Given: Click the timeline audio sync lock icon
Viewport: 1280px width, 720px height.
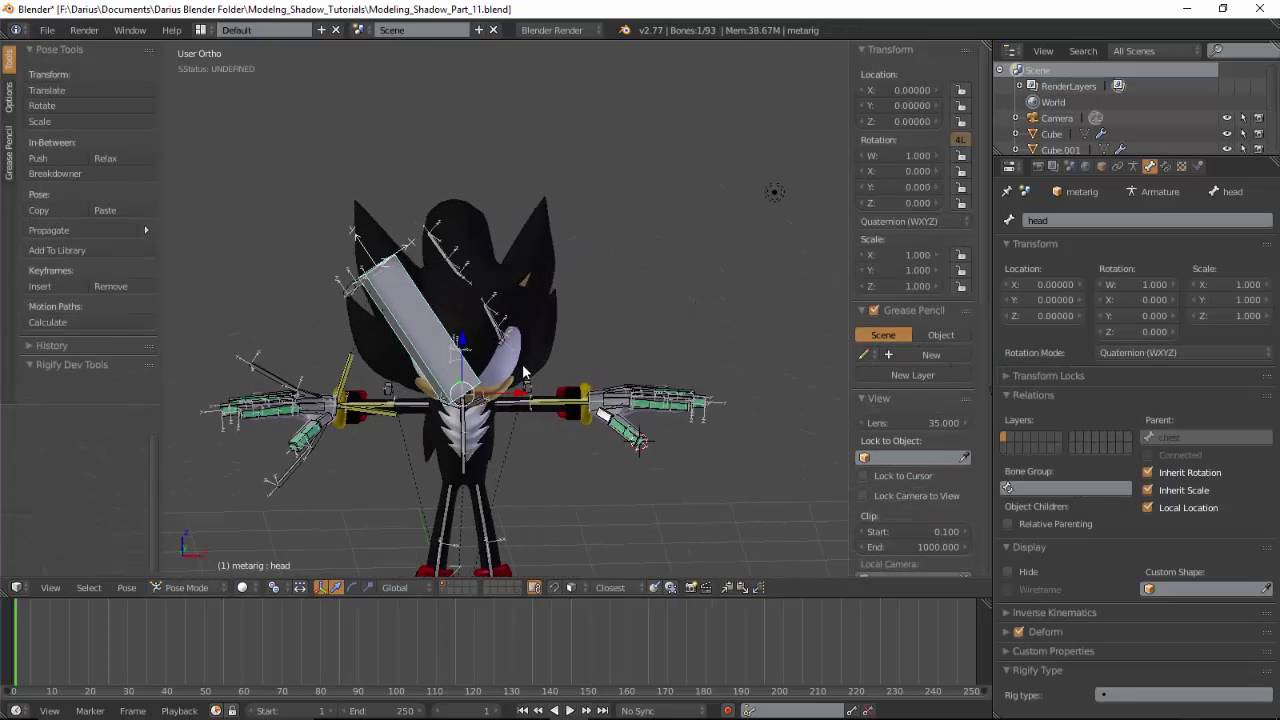Looking at the screenshot, I should [x=232, y=711].
